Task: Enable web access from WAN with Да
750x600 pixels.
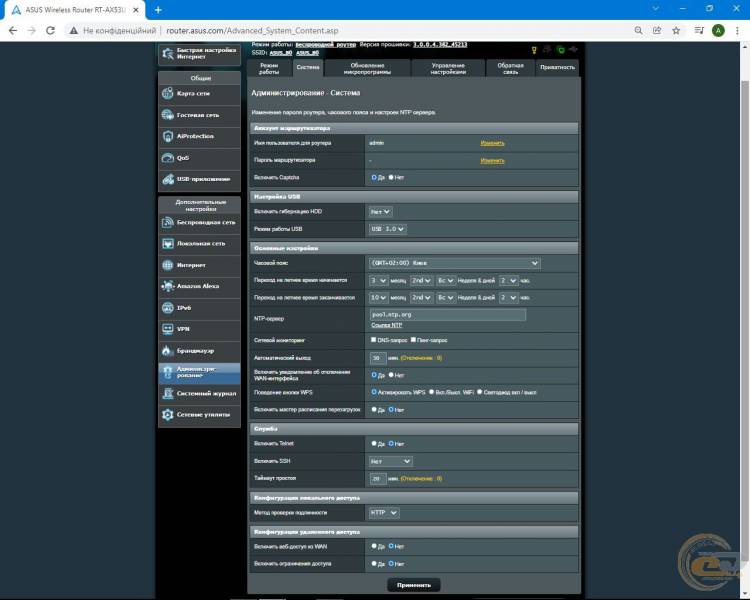Action: [x=374, y=546]
